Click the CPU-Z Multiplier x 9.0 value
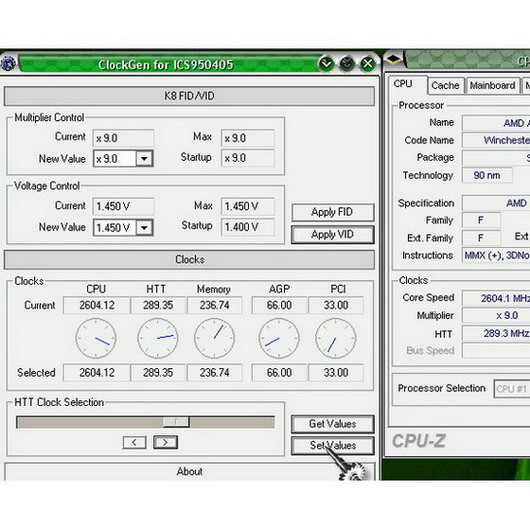This screenshot has height=530, width=530. point(496,316)
